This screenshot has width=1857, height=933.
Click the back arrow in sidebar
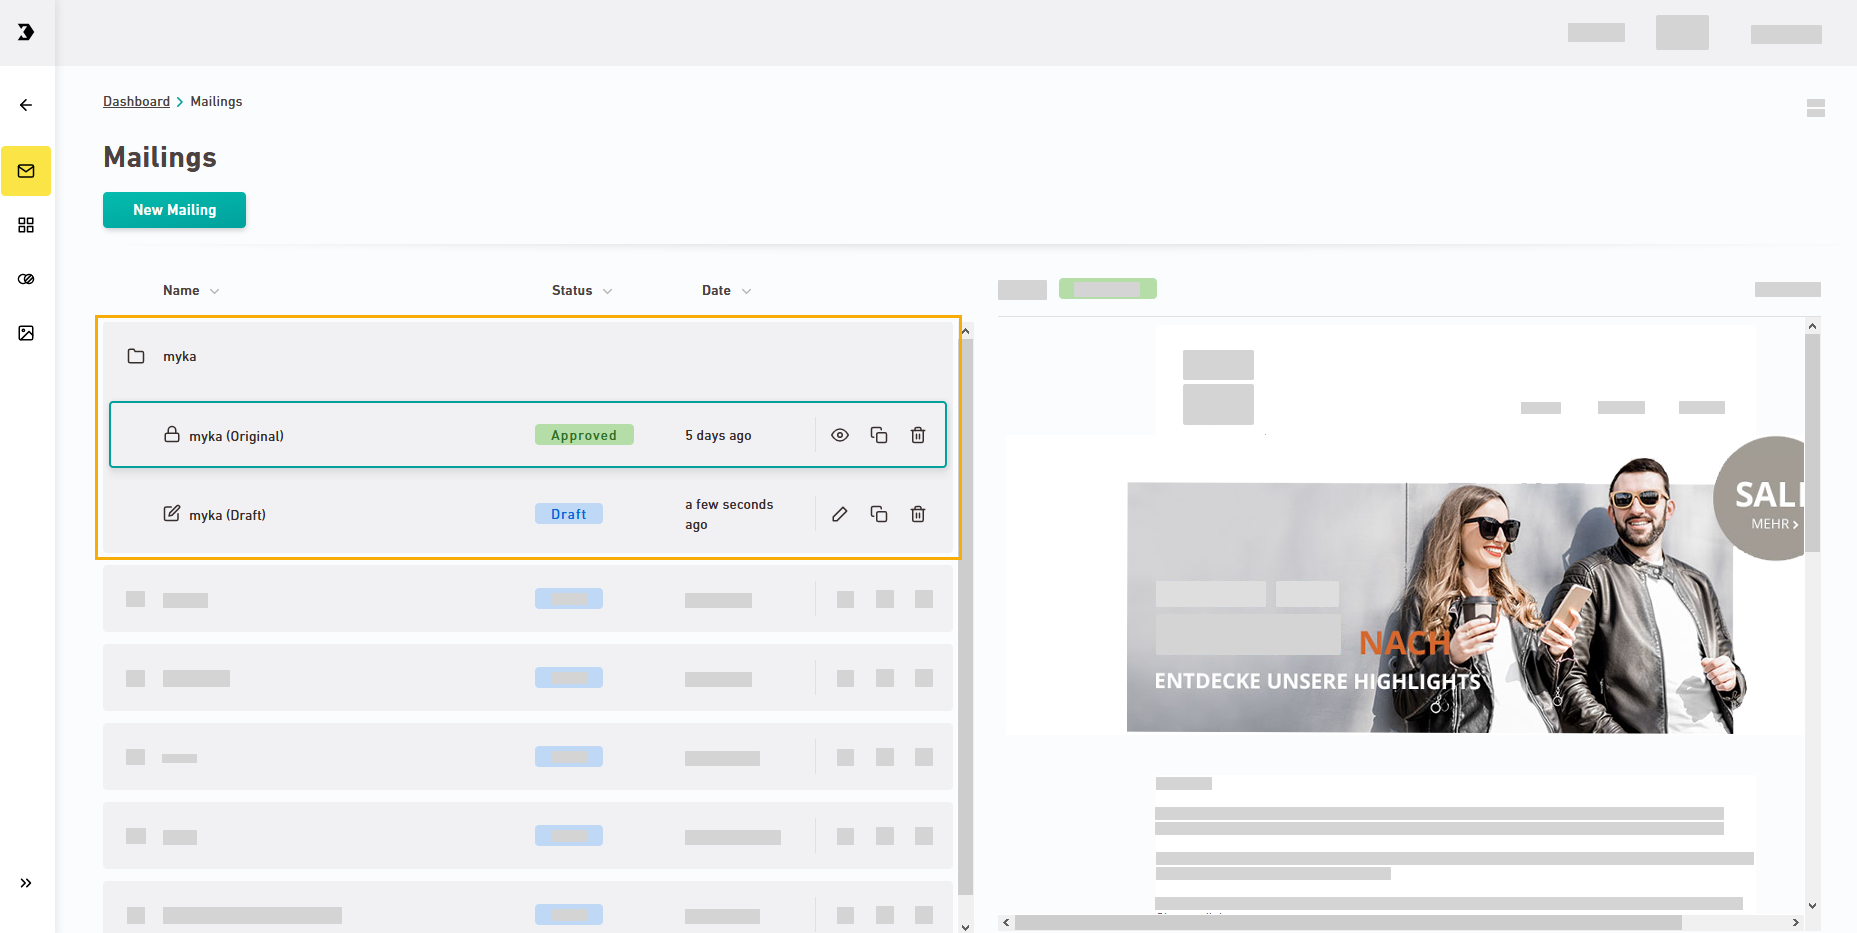click(x=26, y=105)
